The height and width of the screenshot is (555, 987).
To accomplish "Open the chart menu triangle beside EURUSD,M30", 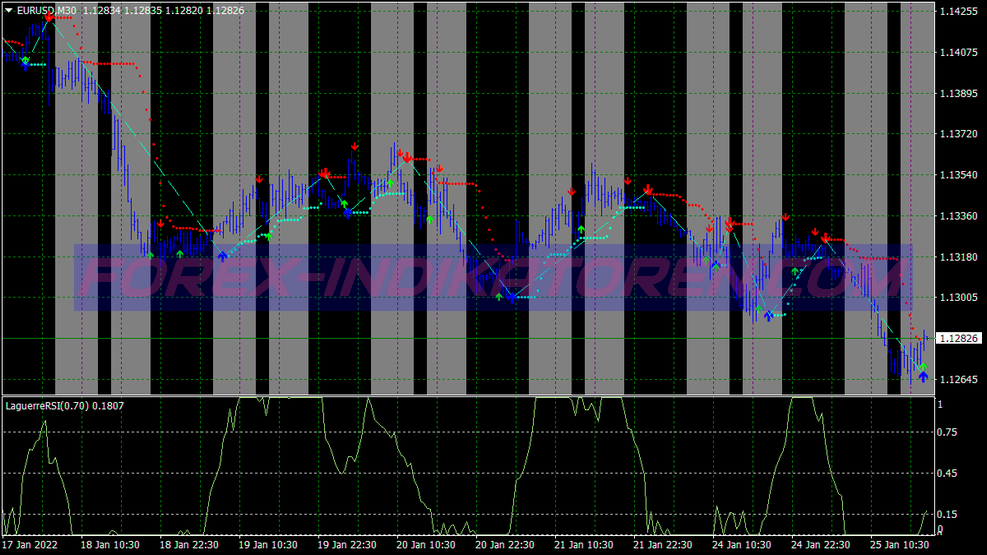I will coord(9,10).
